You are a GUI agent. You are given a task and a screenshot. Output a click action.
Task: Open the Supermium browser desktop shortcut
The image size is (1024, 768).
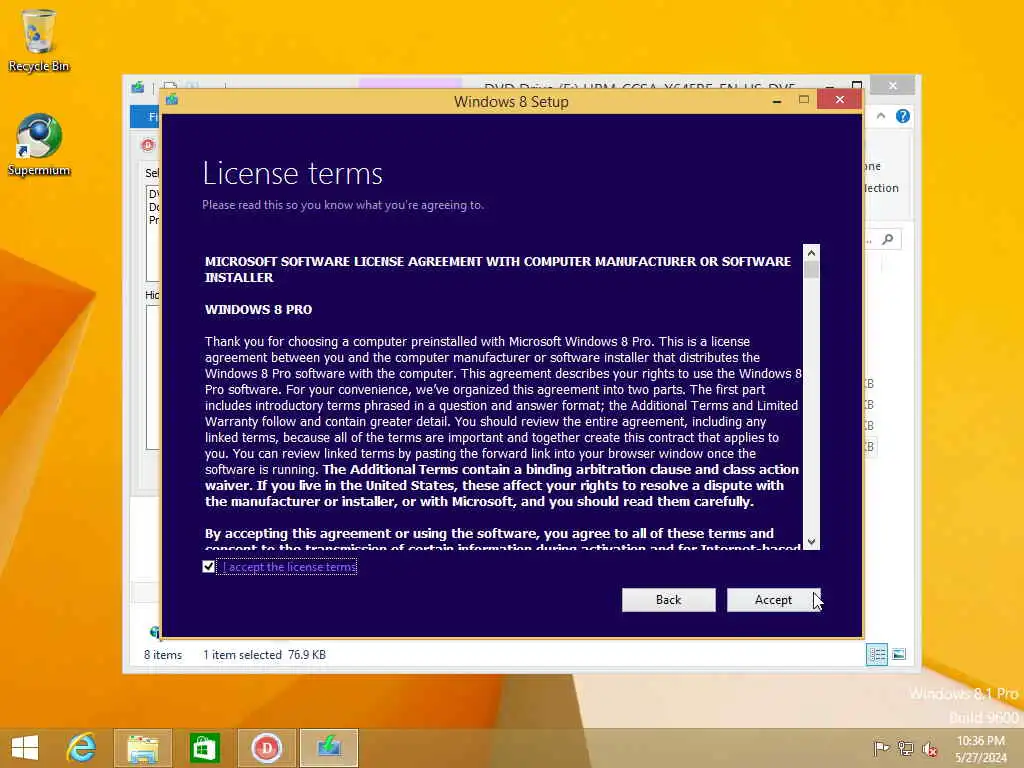pos(39,145)
